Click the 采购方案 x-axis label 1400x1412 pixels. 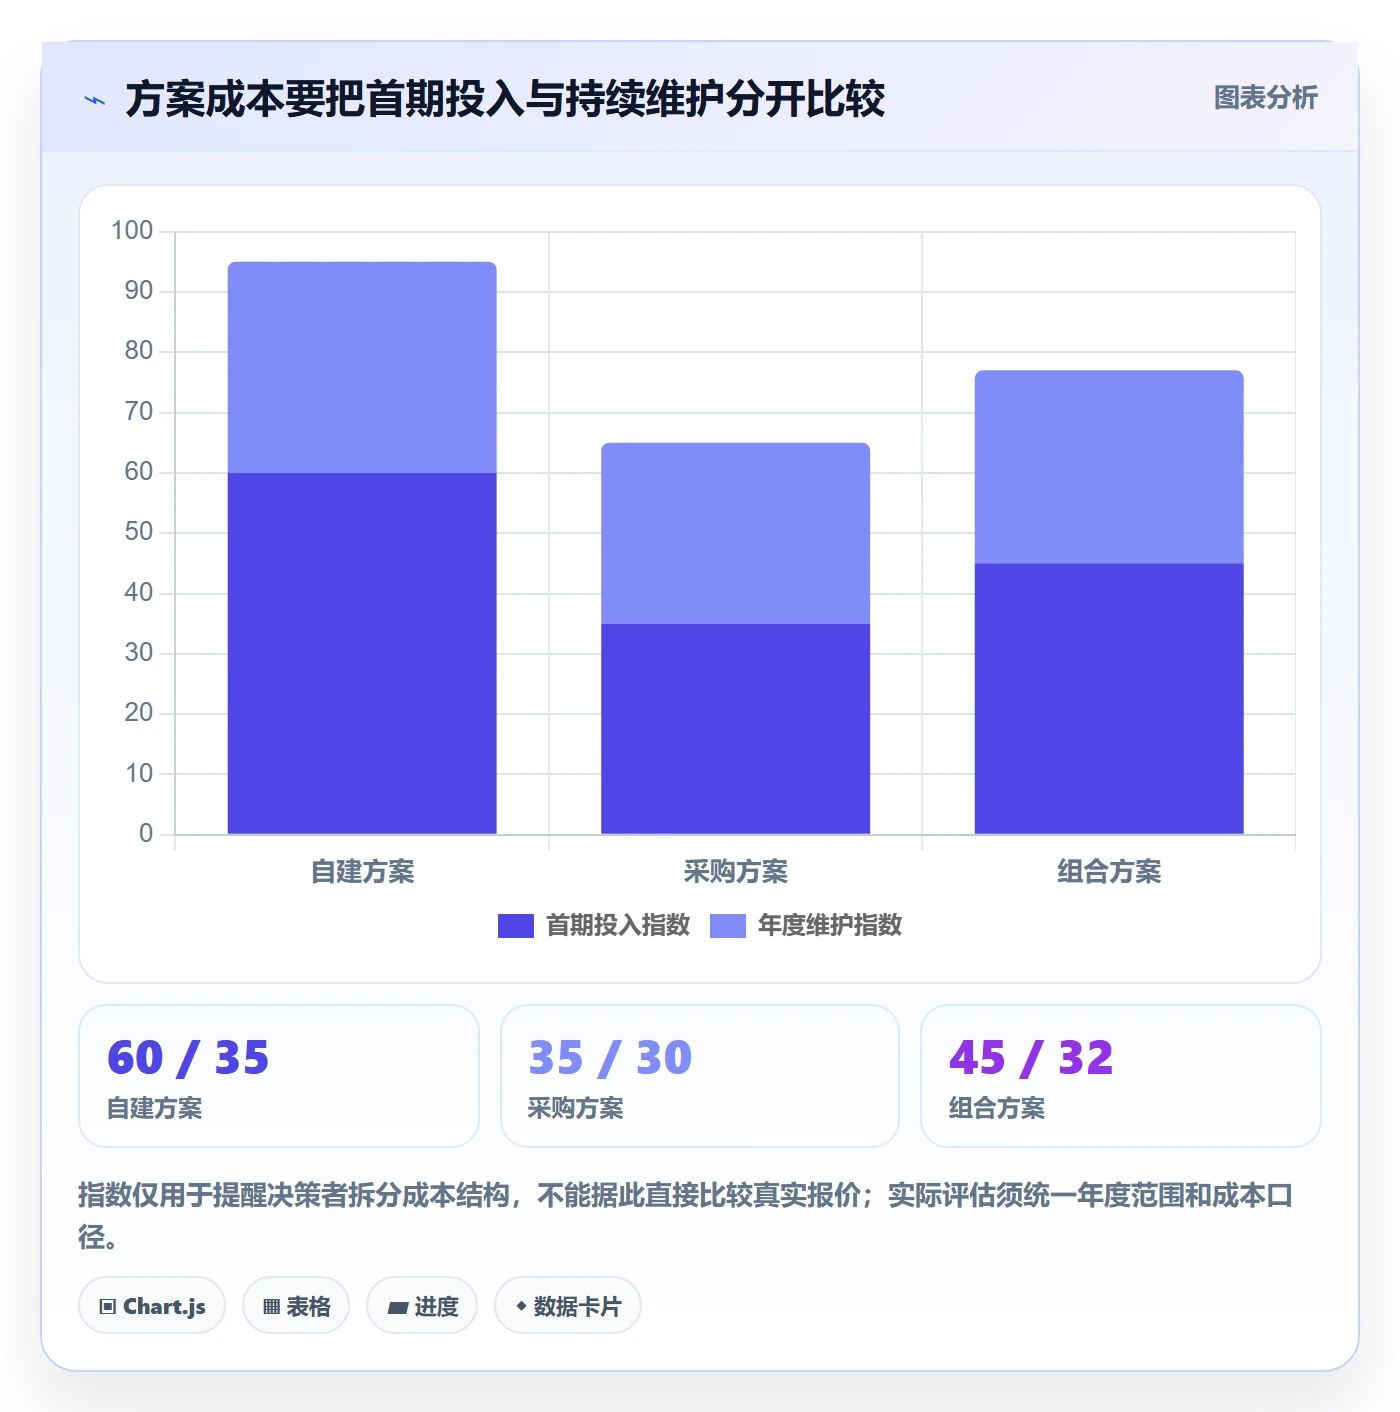tap(735, 872)
